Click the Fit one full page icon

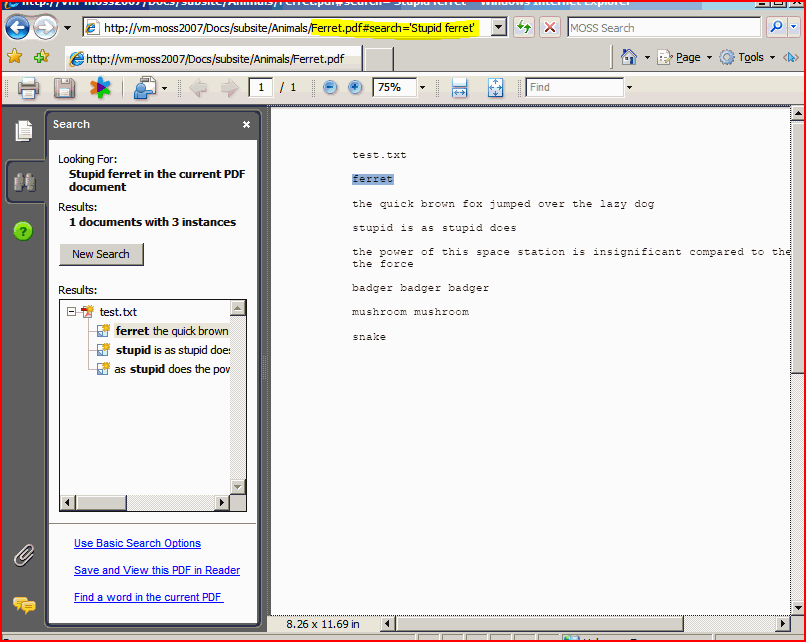[x=495, y=88]
